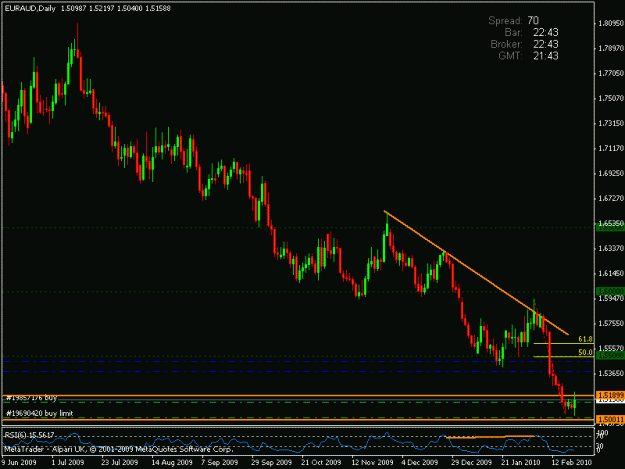Click the MetaTrader Alpari UK copyright text
Viewport: 625px width, 469px height.
click(x=118, y=449)
